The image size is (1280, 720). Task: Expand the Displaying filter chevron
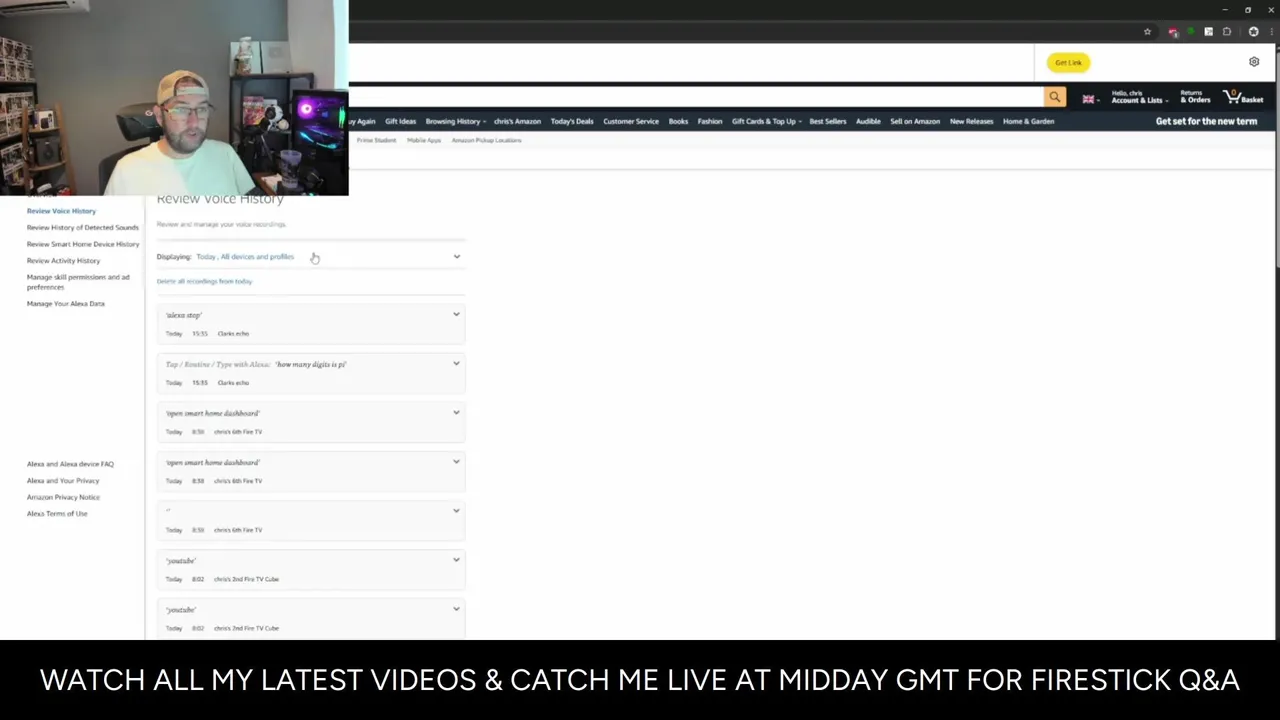point(457,257)
